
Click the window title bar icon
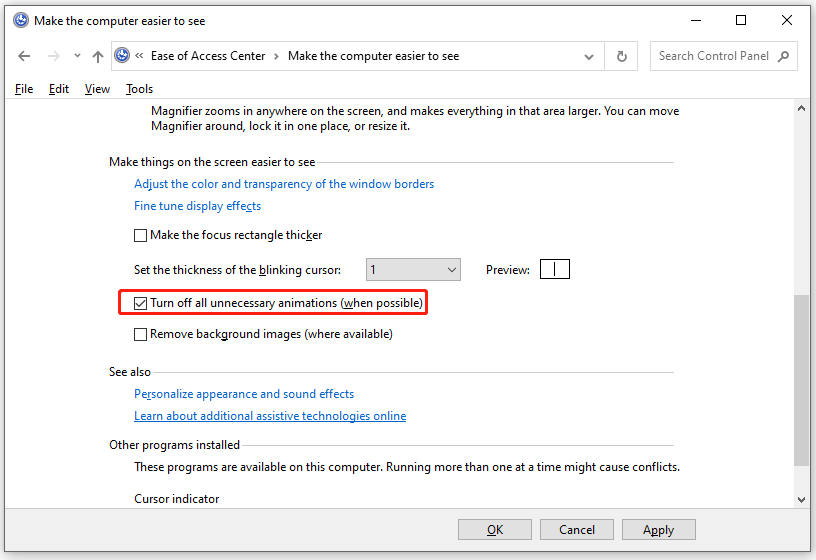click(21, 20)
